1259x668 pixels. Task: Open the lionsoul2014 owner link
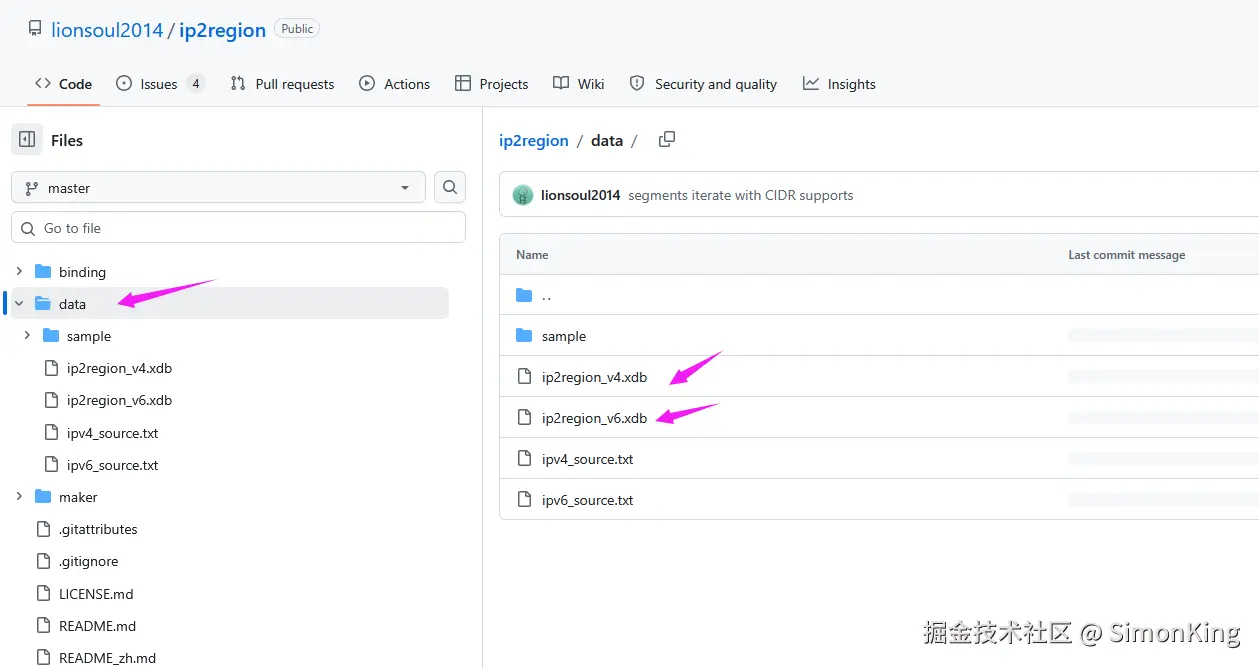click(107, 30)
